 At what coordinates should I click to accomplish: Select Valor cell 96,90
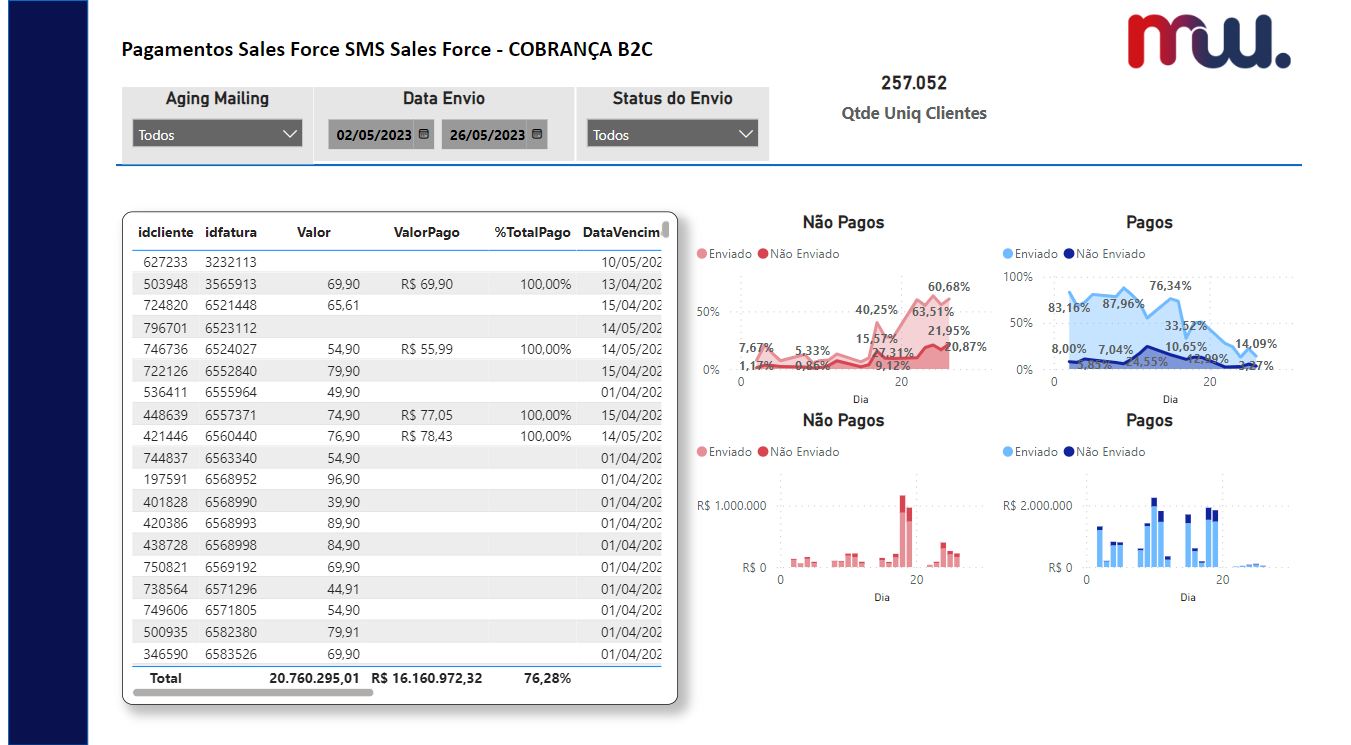pyautogui.click(x=344, y=479)
